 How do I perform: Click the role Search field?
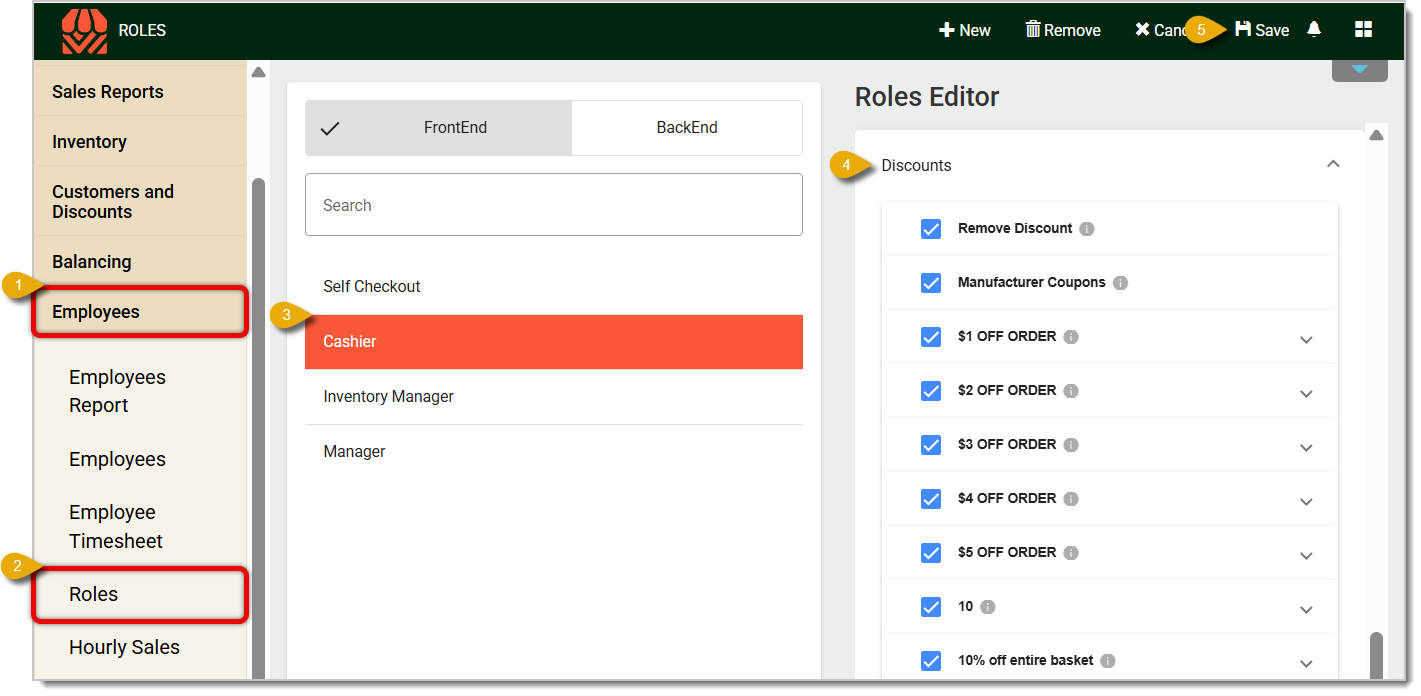pos(554,205)
